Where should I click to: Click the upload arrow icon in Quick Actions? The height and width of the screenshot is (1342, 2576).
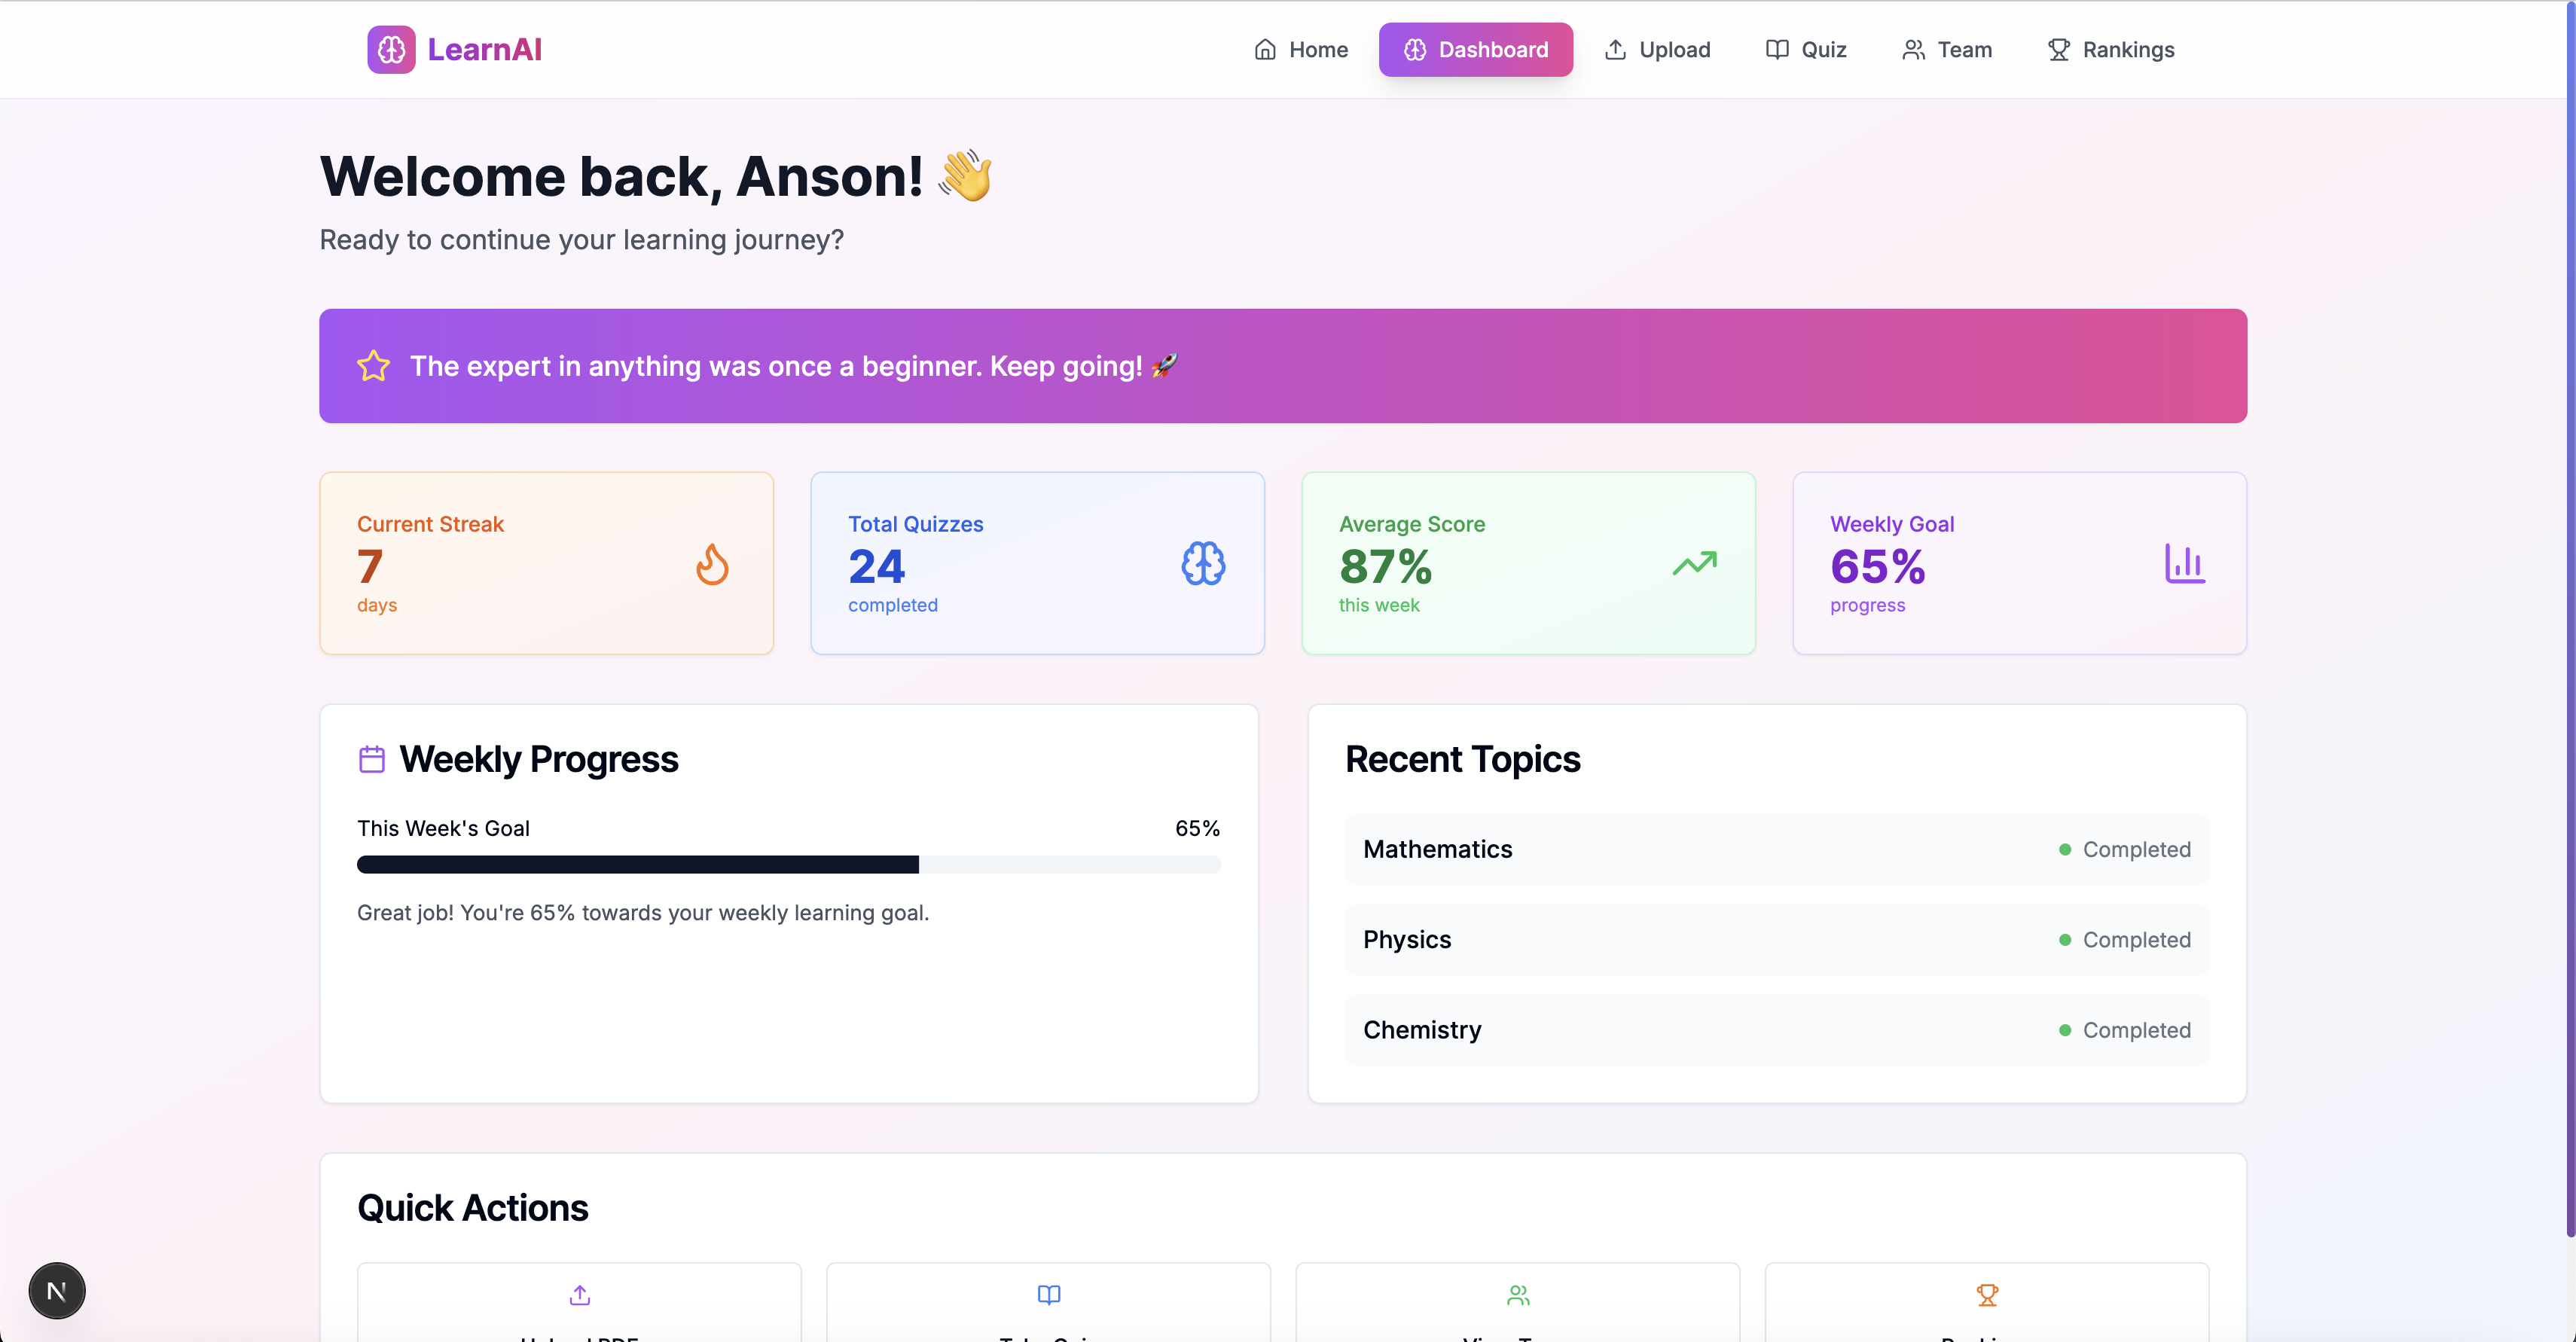click(x=580, y=1295)
